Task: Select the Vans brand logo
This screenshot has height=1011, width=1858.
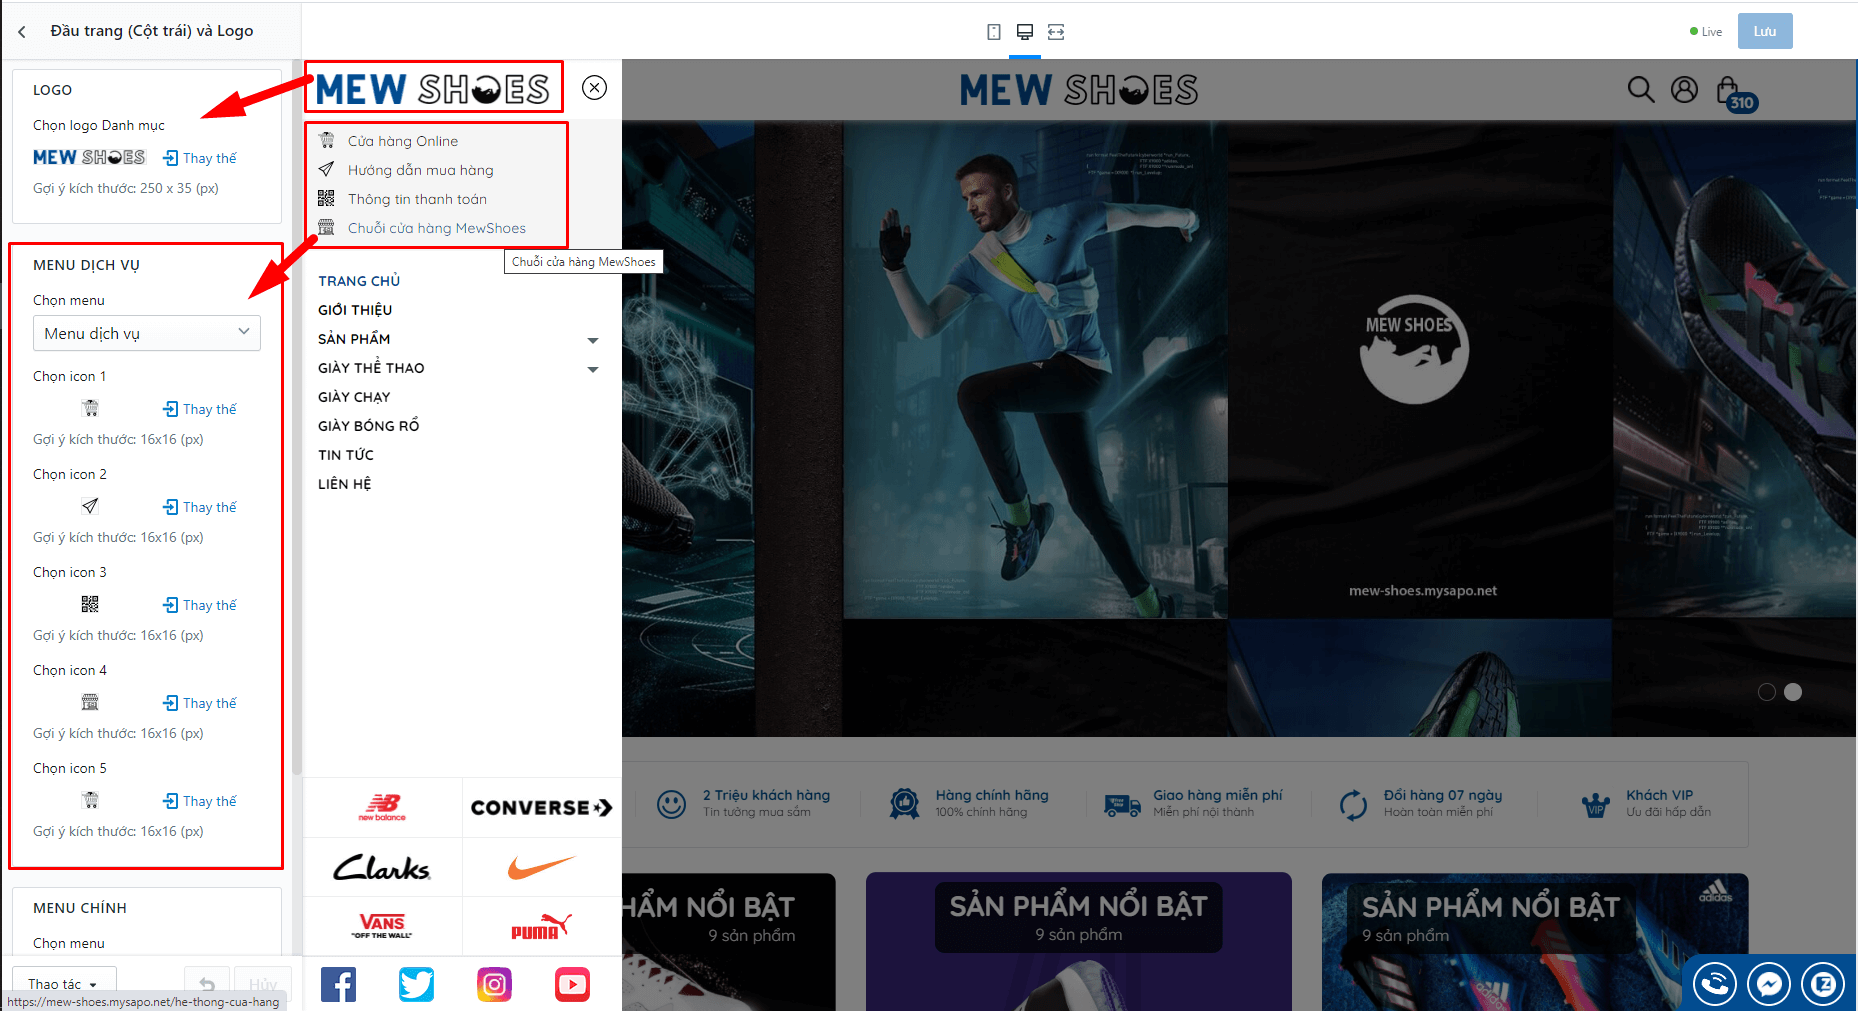Action: point(382,926)
